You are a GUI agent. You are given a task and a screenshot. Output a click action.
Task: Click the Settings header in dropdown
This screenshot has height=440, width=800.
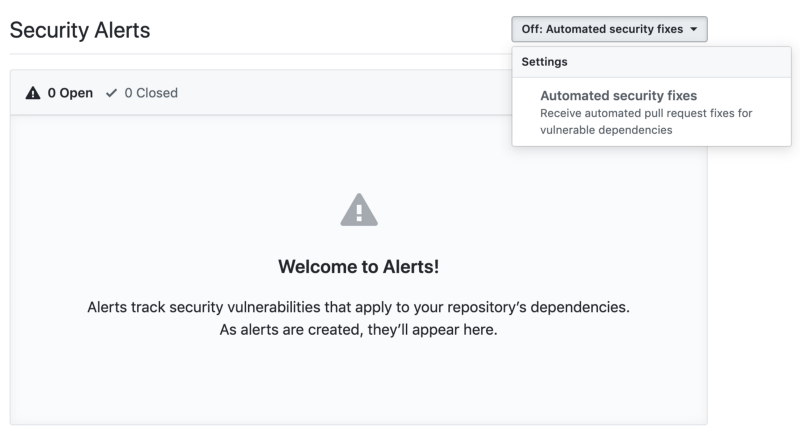click(x=544, y=62)
